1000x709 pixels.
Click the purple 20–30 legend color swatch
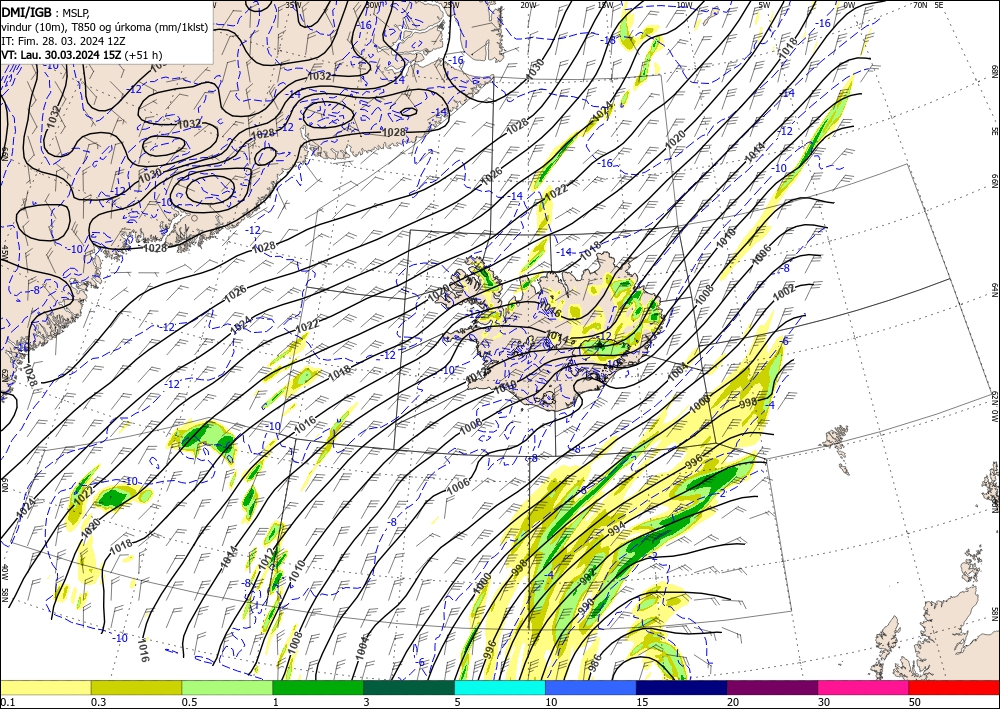(772, 687)
